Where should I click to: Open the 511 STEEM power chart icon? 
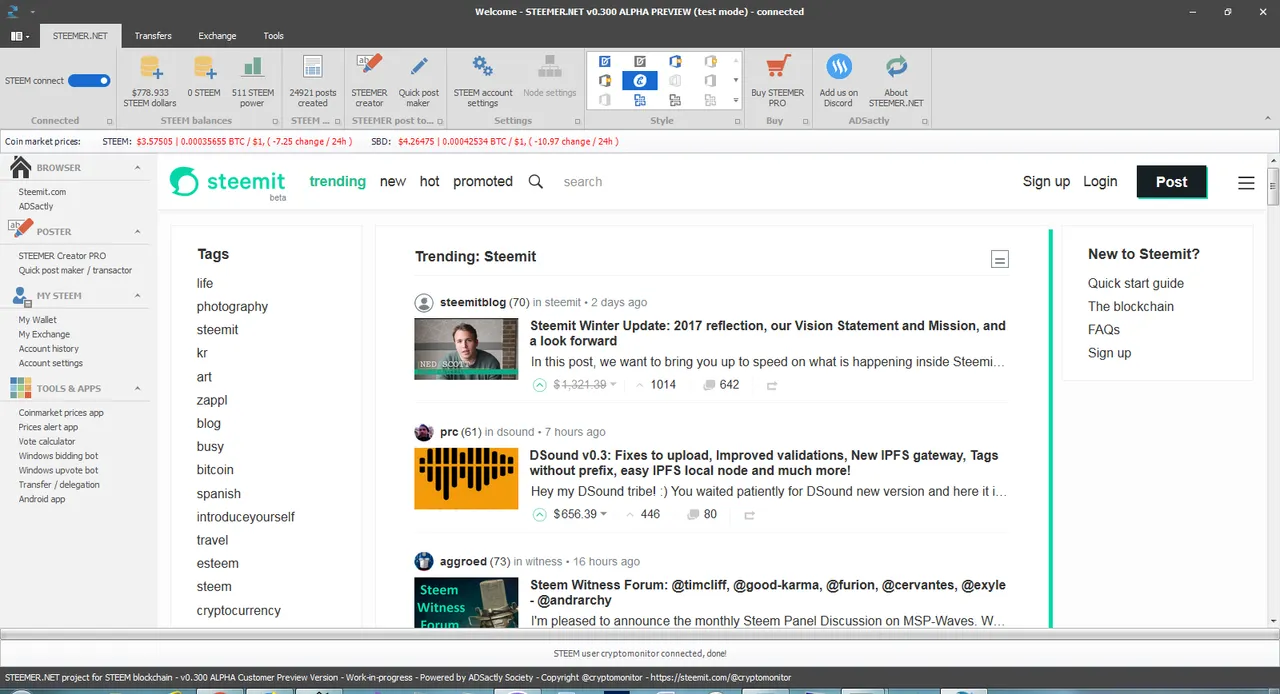tap(252, 69)
